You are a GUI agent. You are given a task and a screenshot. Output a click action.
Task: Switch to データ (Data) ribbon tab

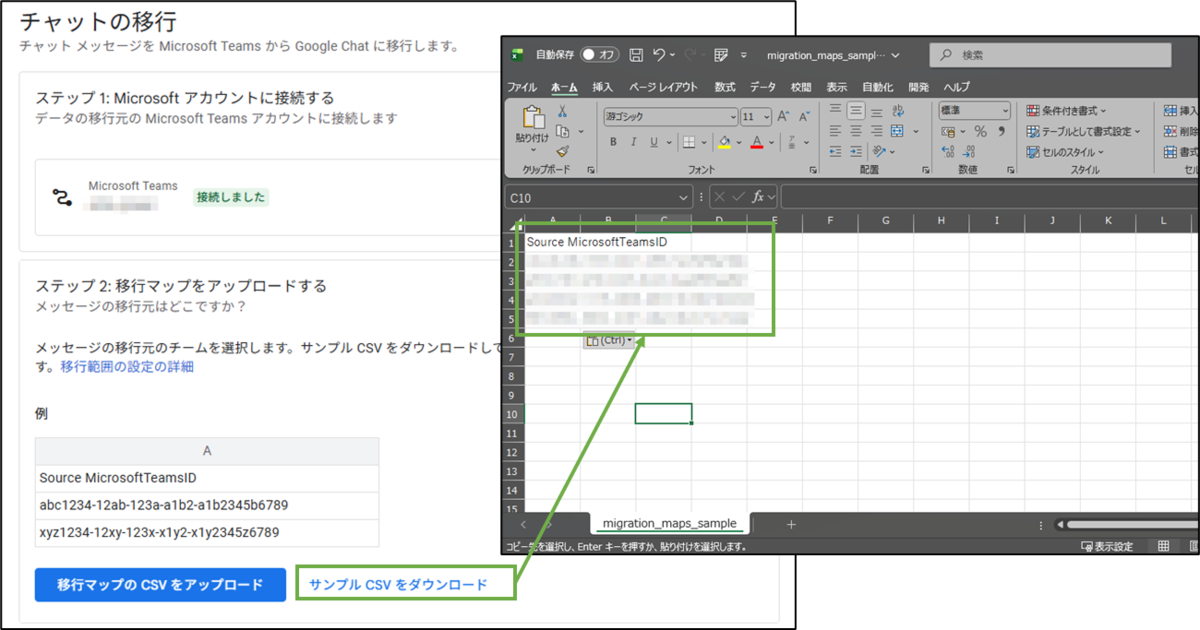(x=763, y=87)
